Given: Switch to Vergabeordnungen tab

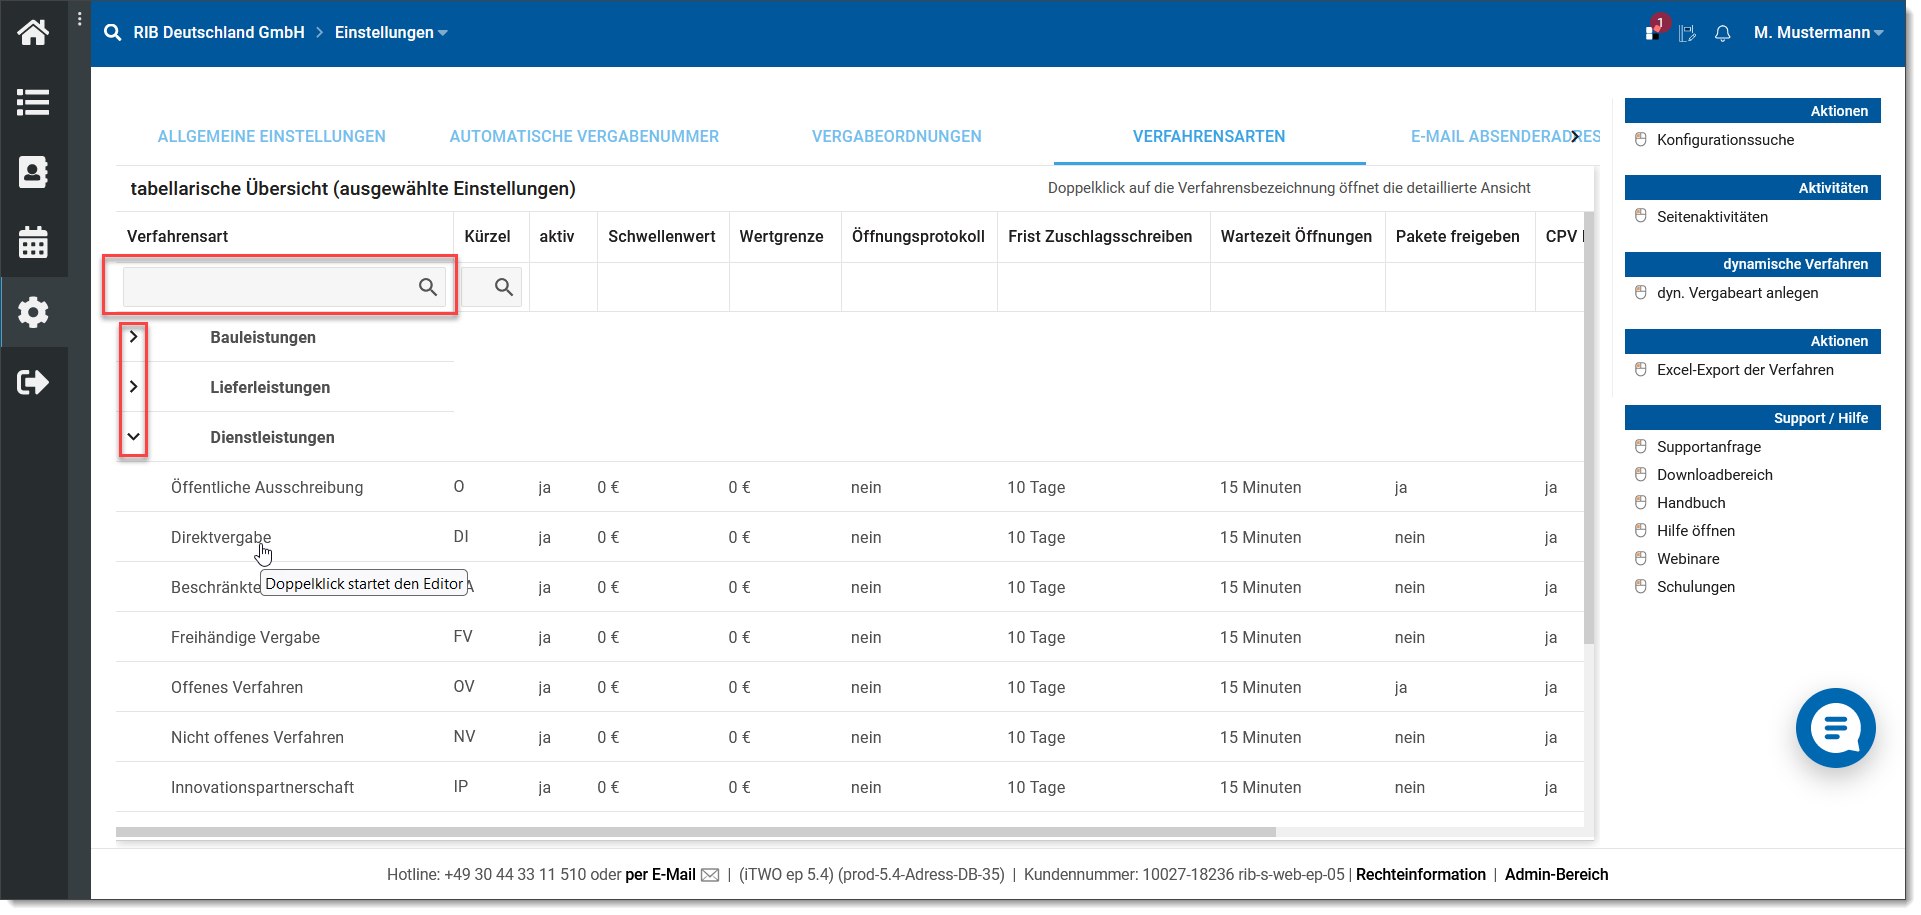Looking at the screenshot, I should 897,137.
